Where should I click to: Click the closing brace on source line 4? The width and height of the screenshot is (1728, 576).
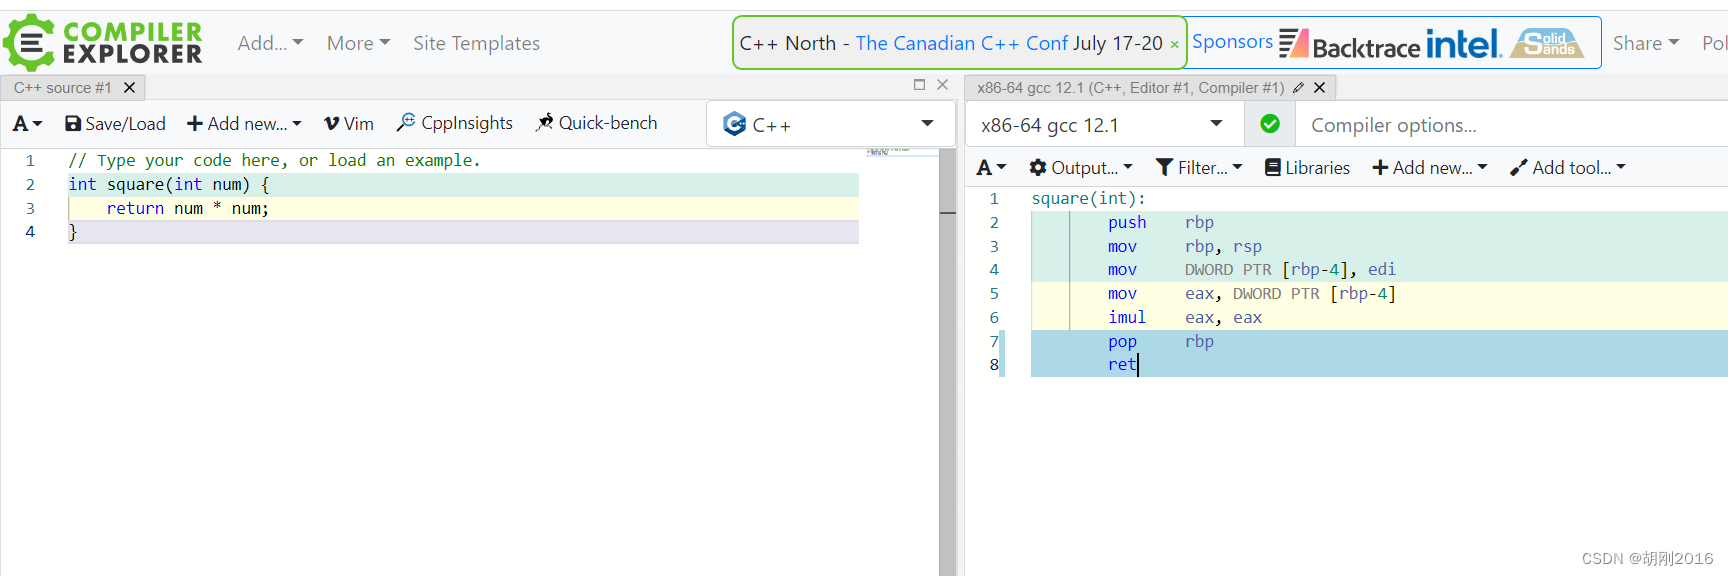[x=73, y=232]
